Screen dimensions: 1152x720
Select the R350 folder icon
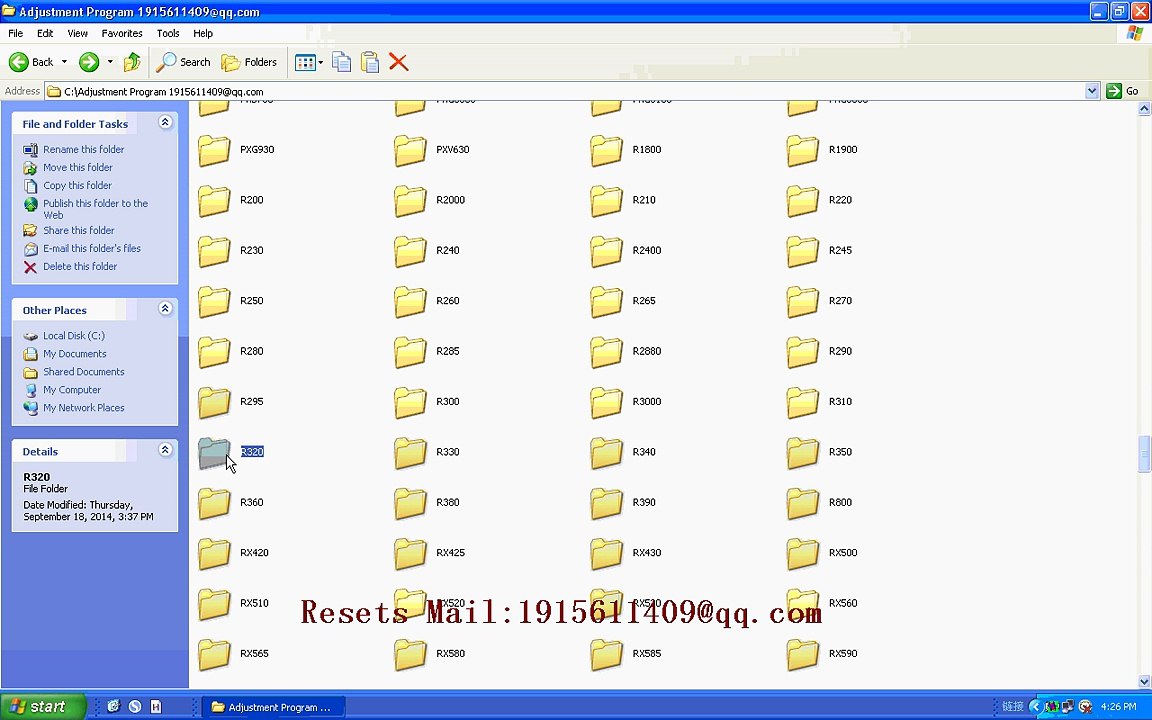(803, 453)
